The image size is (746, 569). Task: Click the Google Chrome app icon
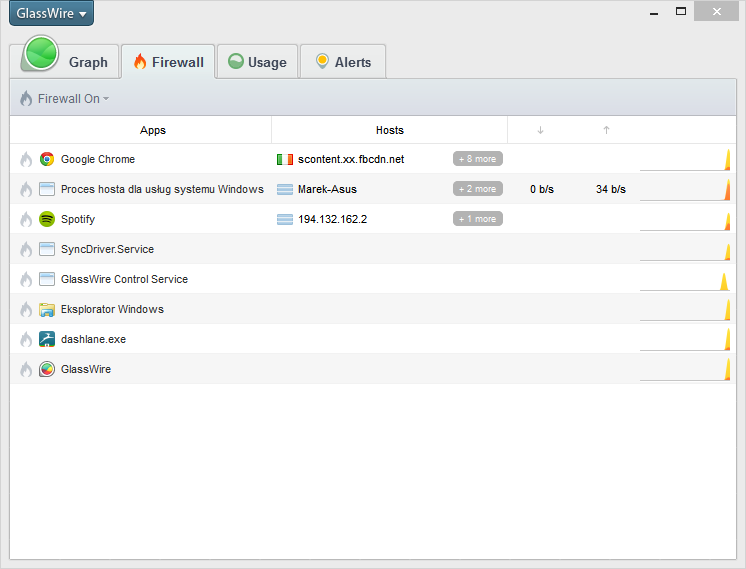tap(47, 159)
